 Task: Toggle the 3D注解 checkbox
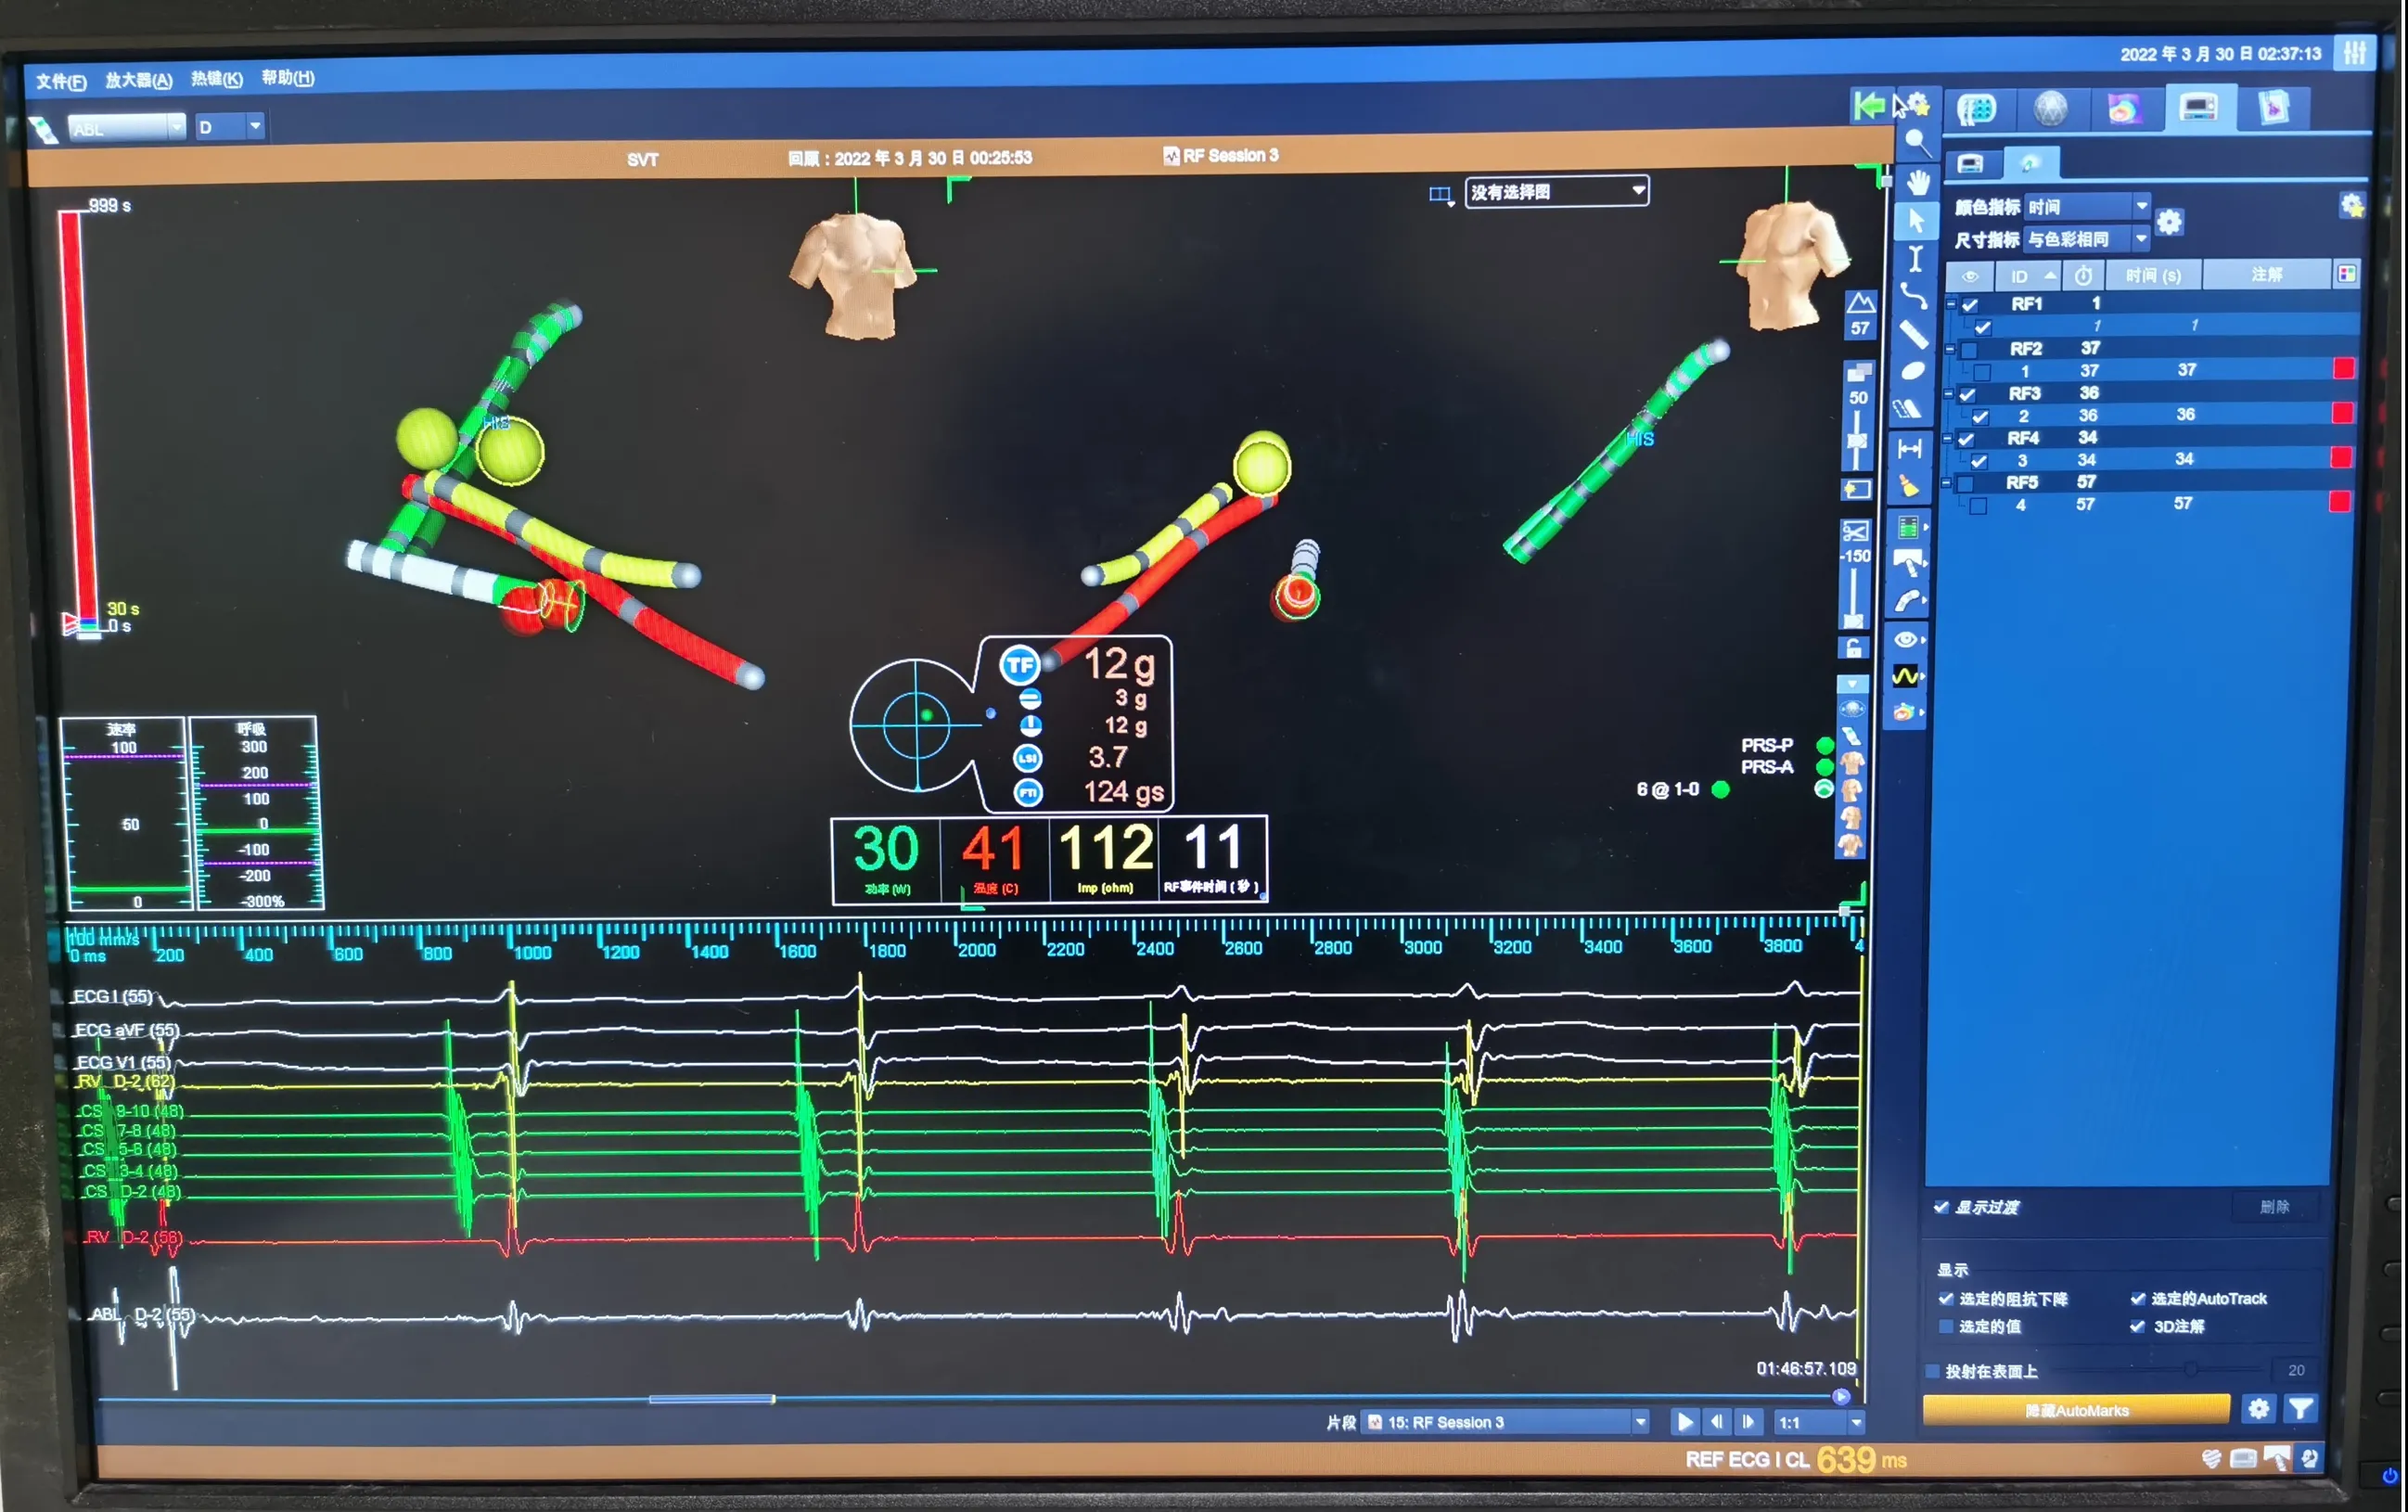pos(2138,1326)
